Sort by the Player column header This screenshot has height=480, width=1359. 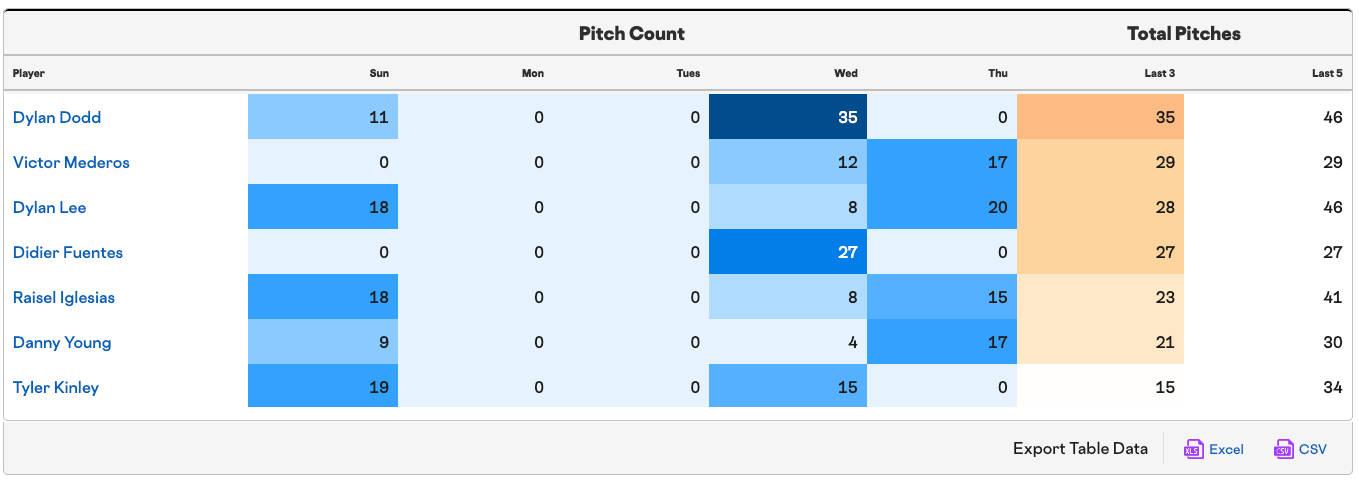coord(29,73)
